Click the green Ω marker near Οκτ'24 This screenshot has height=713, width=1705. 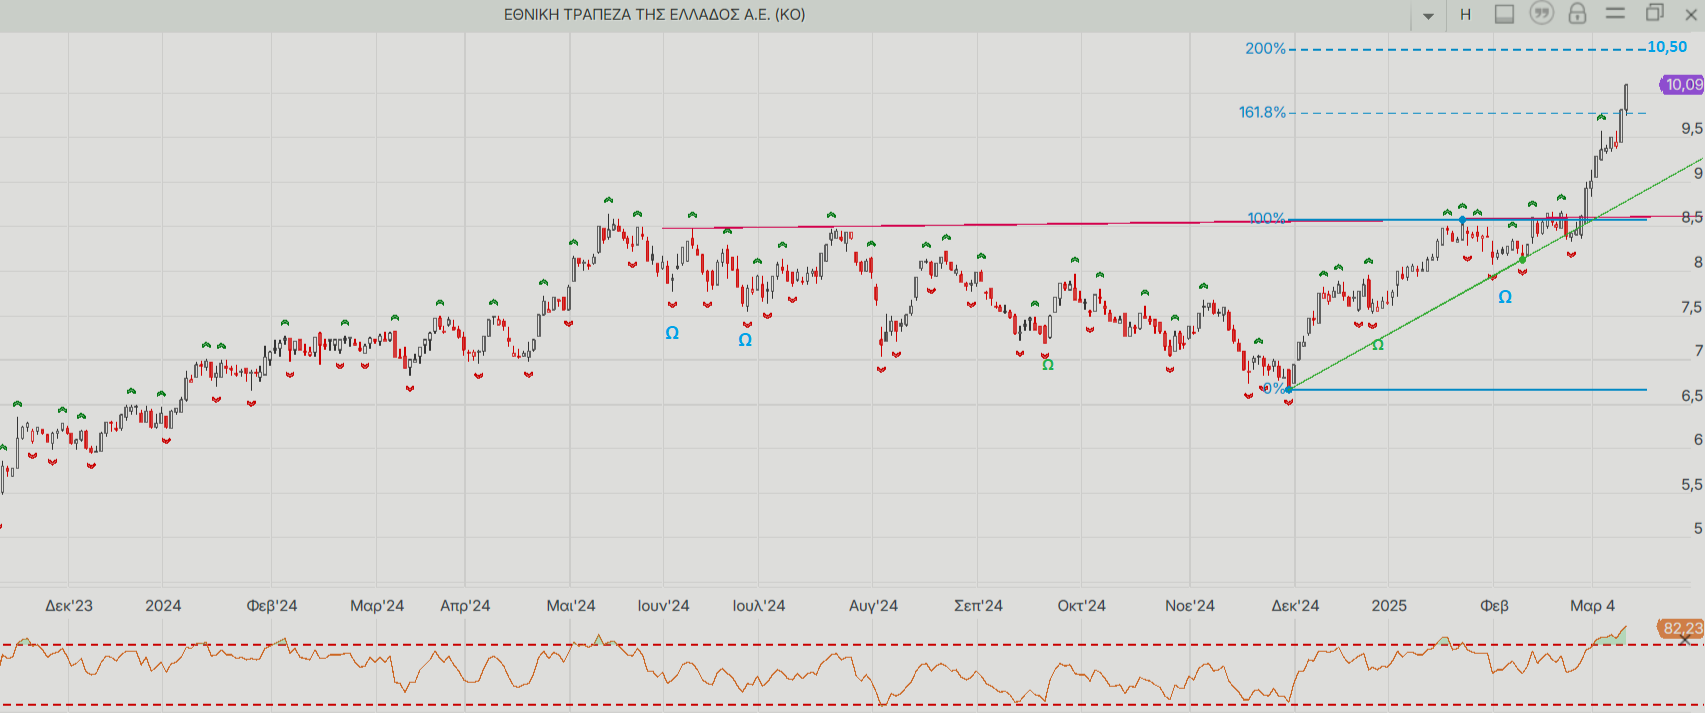pyautogui.click(x=1048, y=365)
